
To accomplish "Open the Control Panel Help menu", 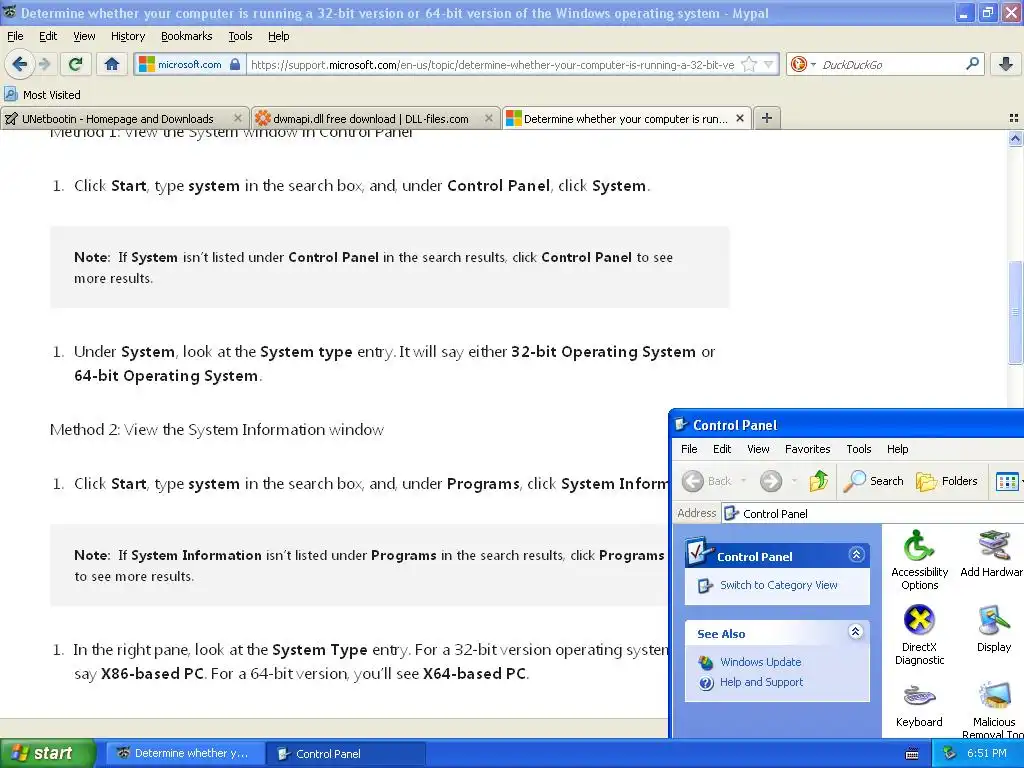I will coord(897,449).
